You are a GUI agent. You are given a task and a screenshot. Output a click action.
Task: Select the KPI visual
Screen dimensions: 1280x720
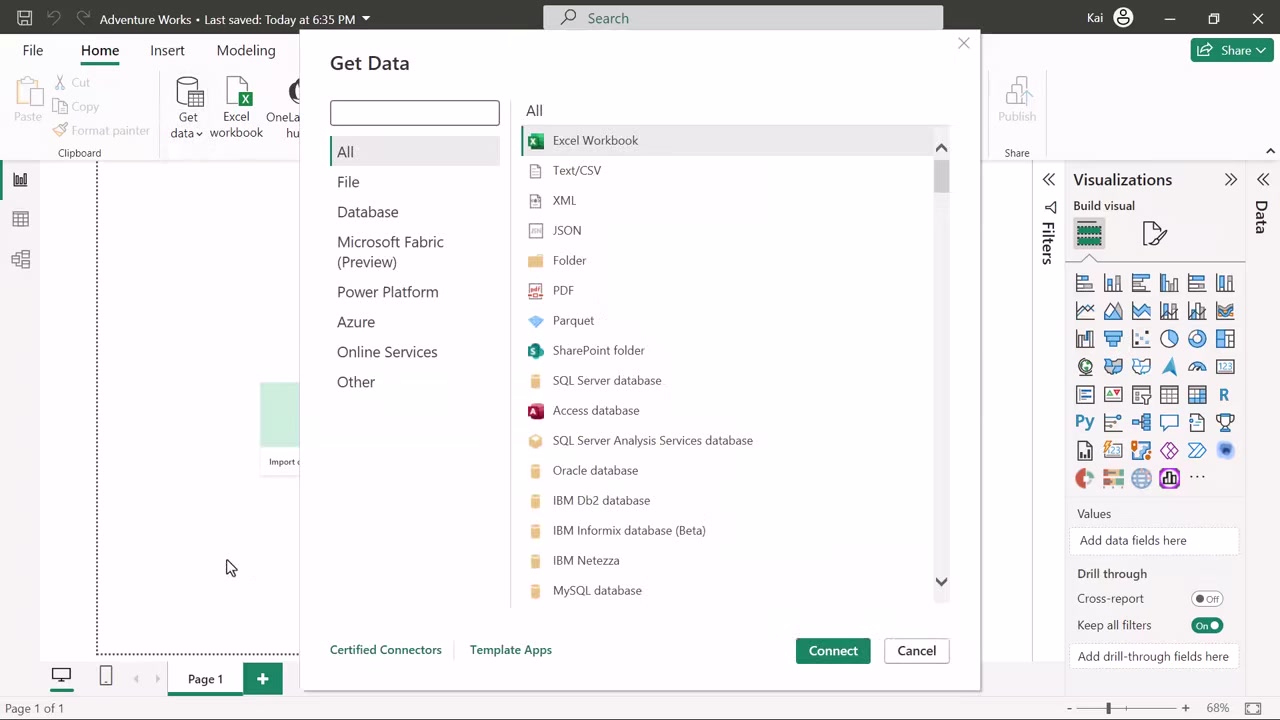(1113, 395)
